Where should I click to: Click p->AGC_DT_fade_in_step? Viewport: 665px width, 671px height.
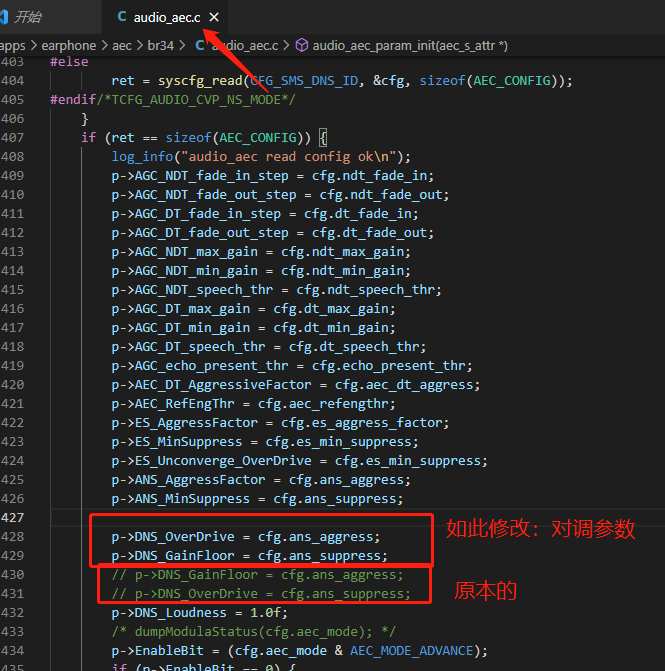[x=196, y=214]
